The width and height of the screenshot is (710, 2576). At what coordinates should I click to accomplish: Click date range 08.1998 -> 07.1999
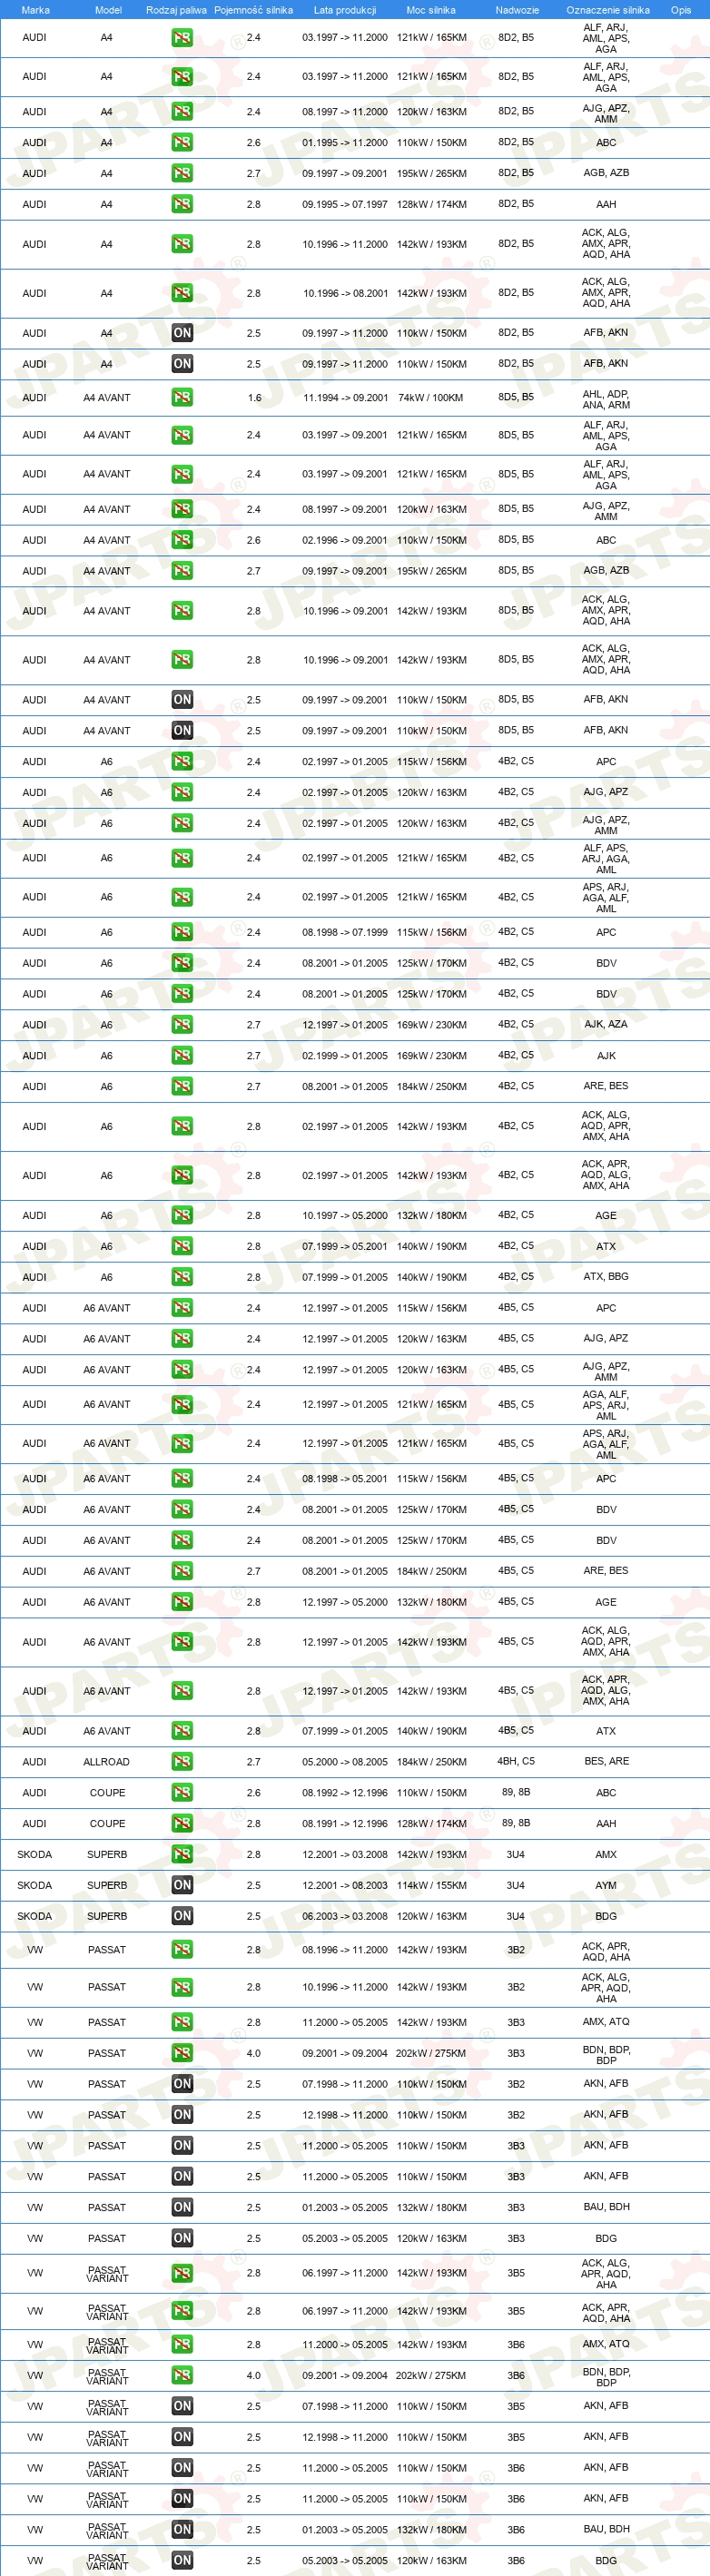click(345, 932)
